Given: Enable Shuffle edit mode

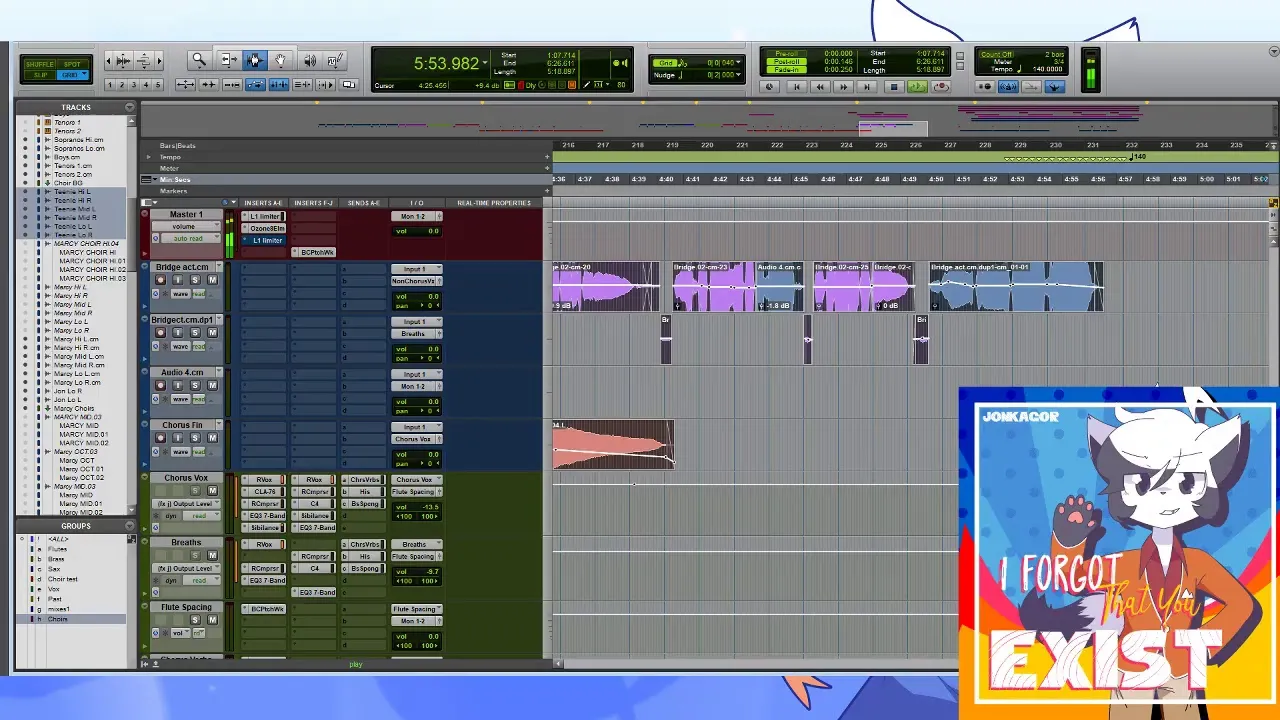Looking at the screenshot, I should tap(41, 65).
